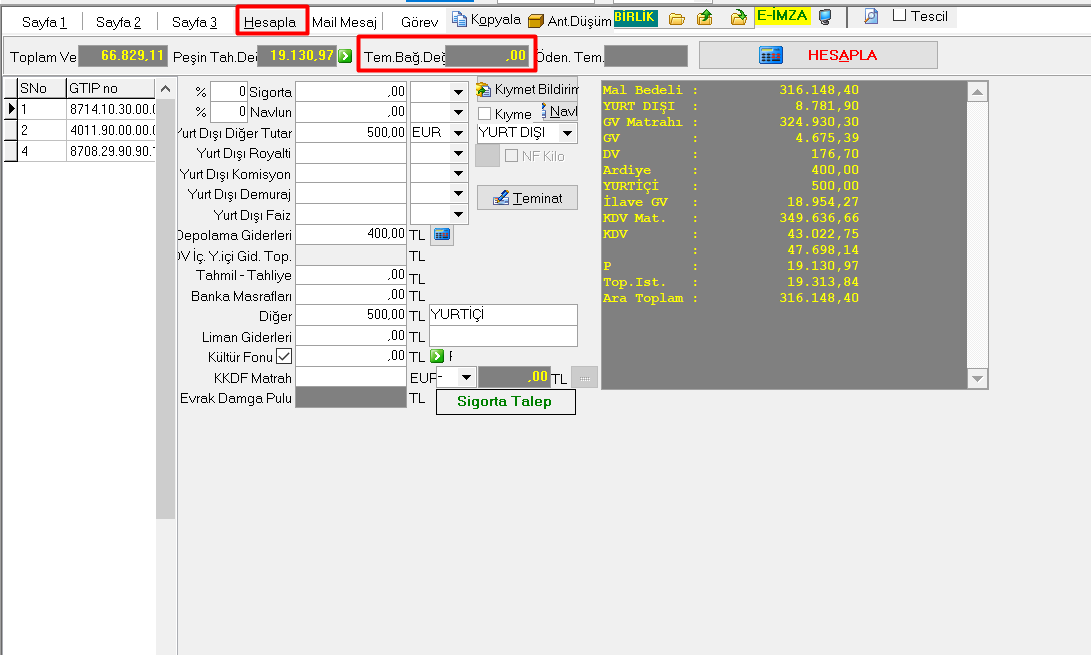
Task: Open the plain yellow folder icon
Action: point(676,19)
